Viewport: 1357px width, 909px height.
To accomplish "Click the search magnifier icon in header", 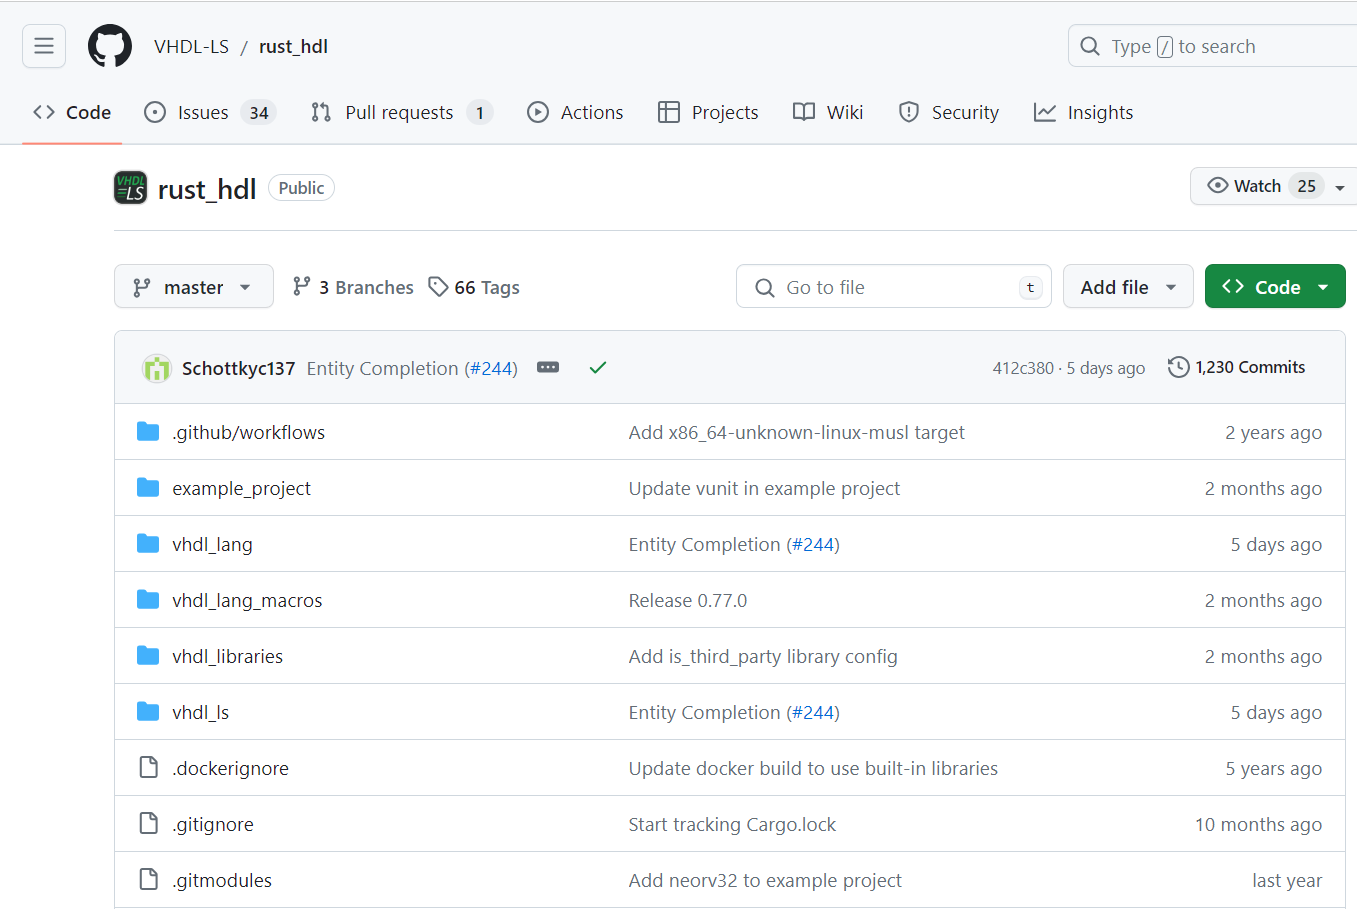I will 1090,46.
